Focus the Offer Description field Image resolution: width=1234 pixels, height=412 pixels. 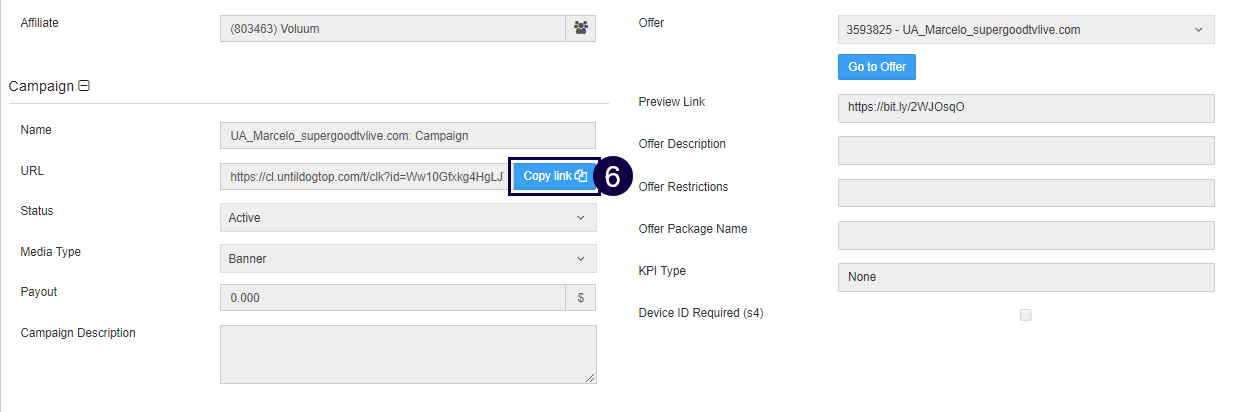click(x=1025, y=150)
